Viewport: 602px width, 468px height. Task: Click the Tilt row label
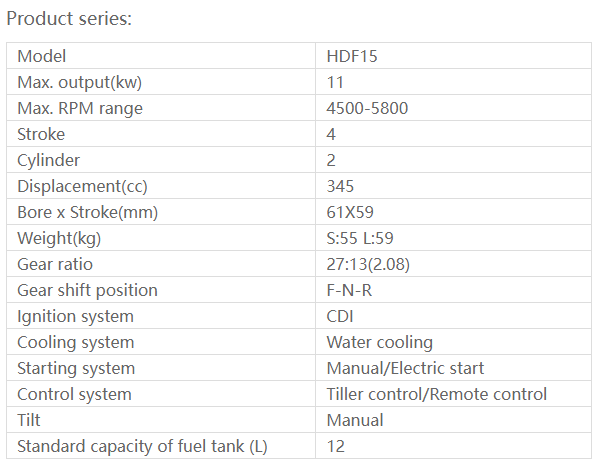pos(30,420)
